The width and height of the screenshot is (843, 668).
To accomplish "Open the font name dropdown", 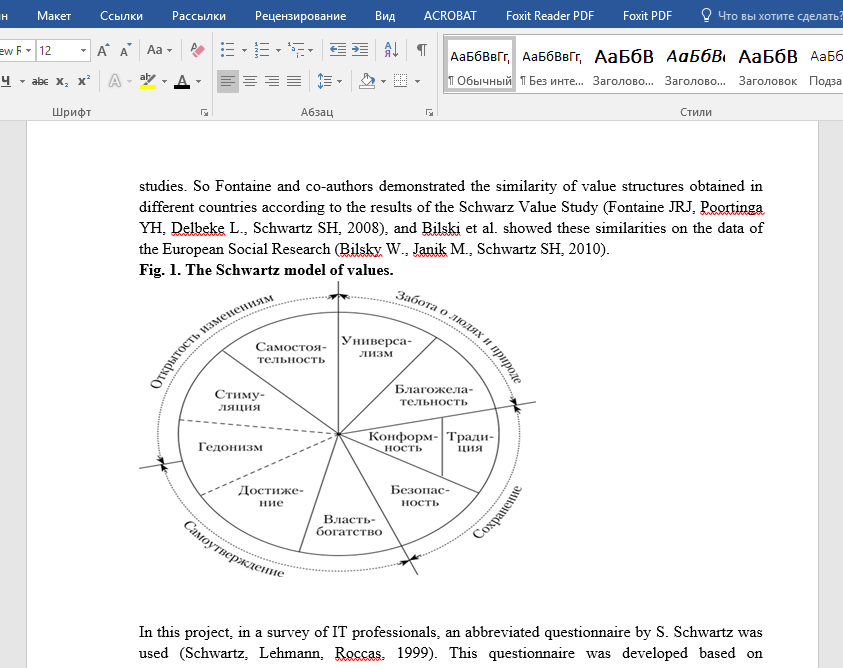I will pos(28,51).
